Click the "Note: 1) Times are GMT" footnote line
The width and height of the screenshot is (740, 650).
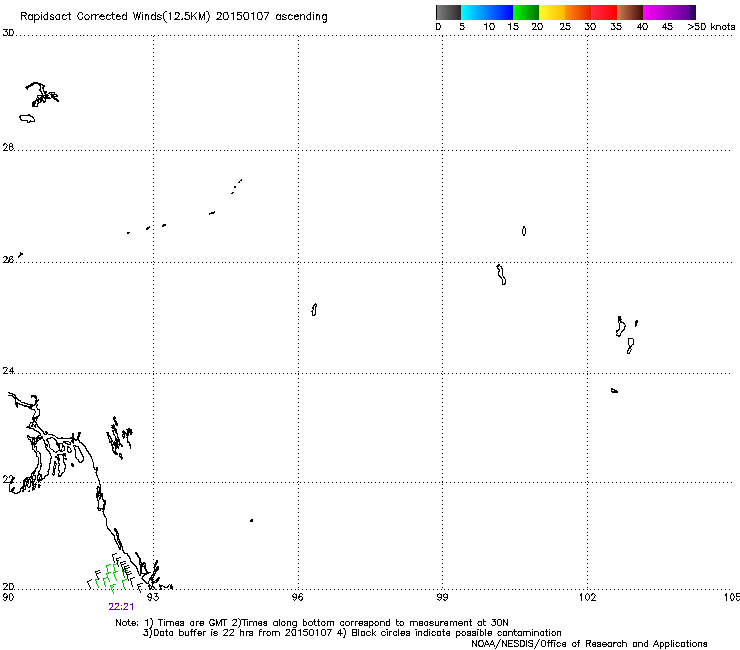[311, 623]
